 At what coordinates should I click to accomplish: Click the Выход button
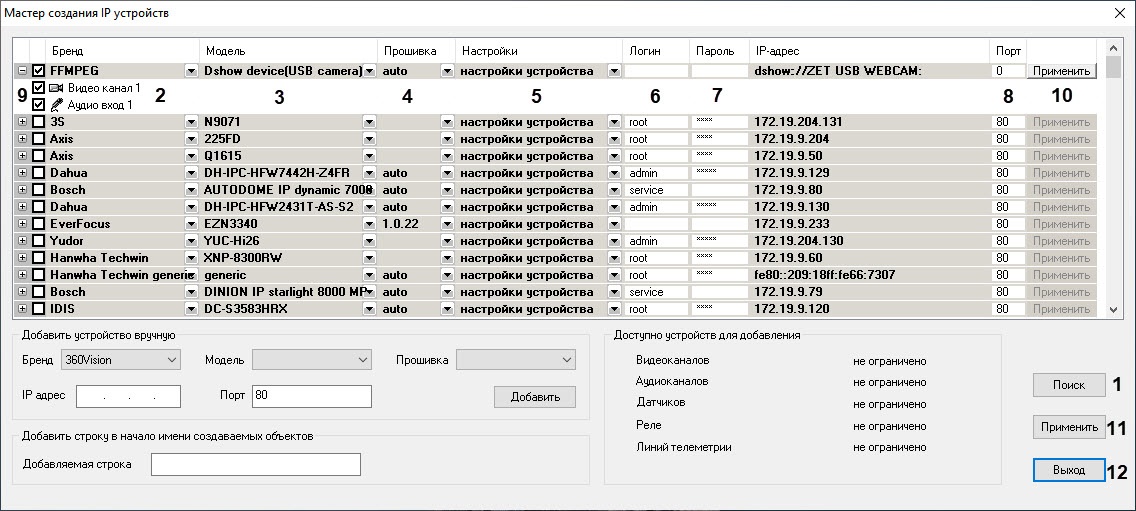pyautogui.click(x=1068, y=469)
